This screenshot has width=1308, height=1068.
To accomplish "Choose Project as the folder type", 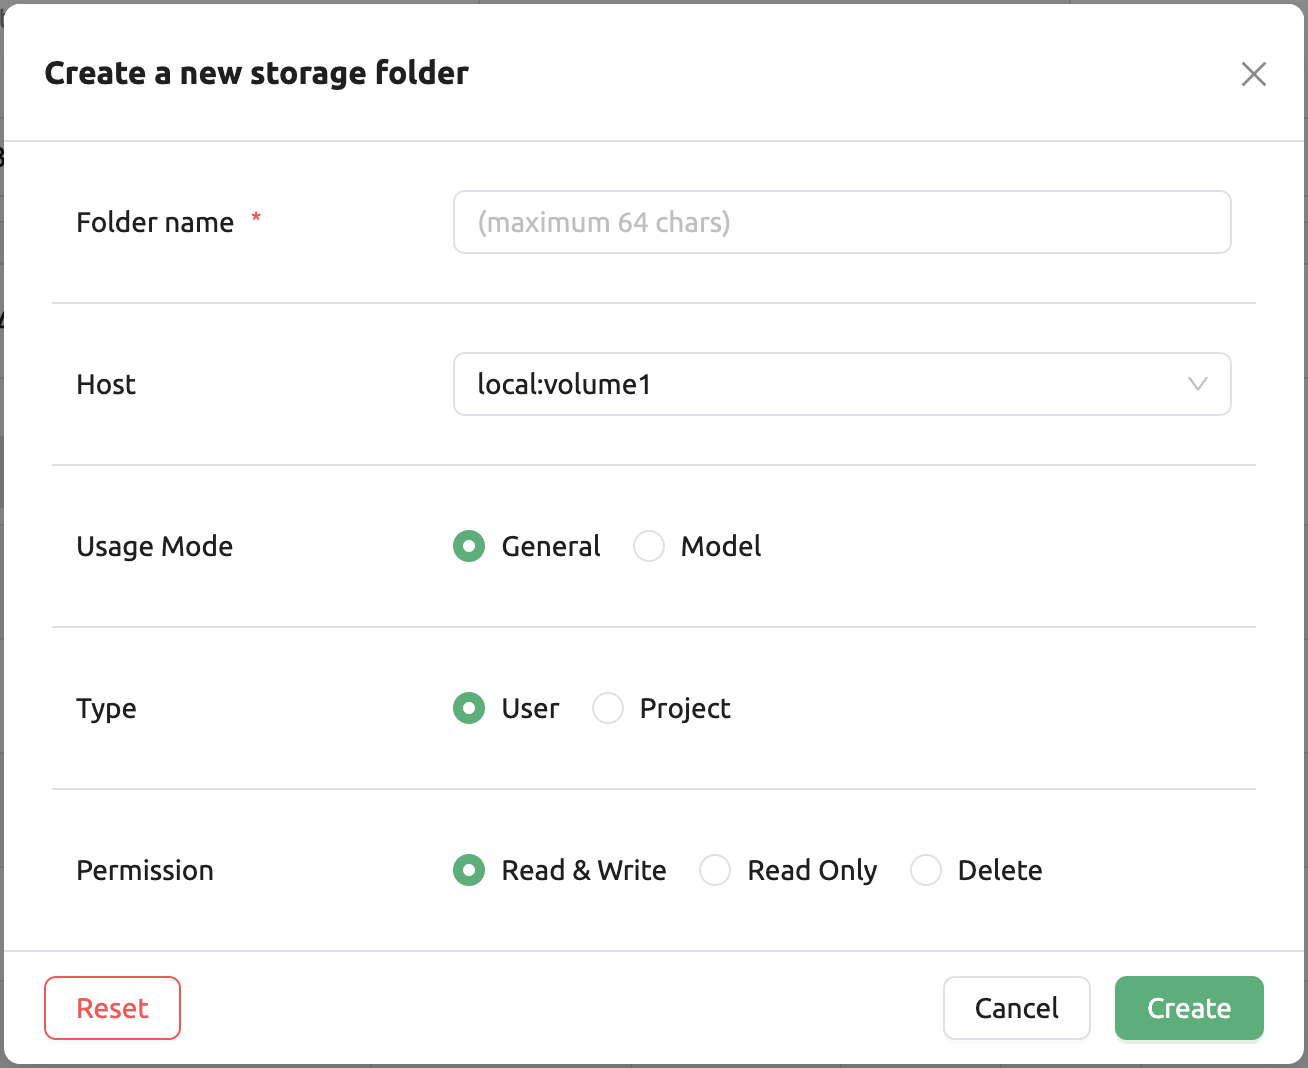I will click(608, 708).
